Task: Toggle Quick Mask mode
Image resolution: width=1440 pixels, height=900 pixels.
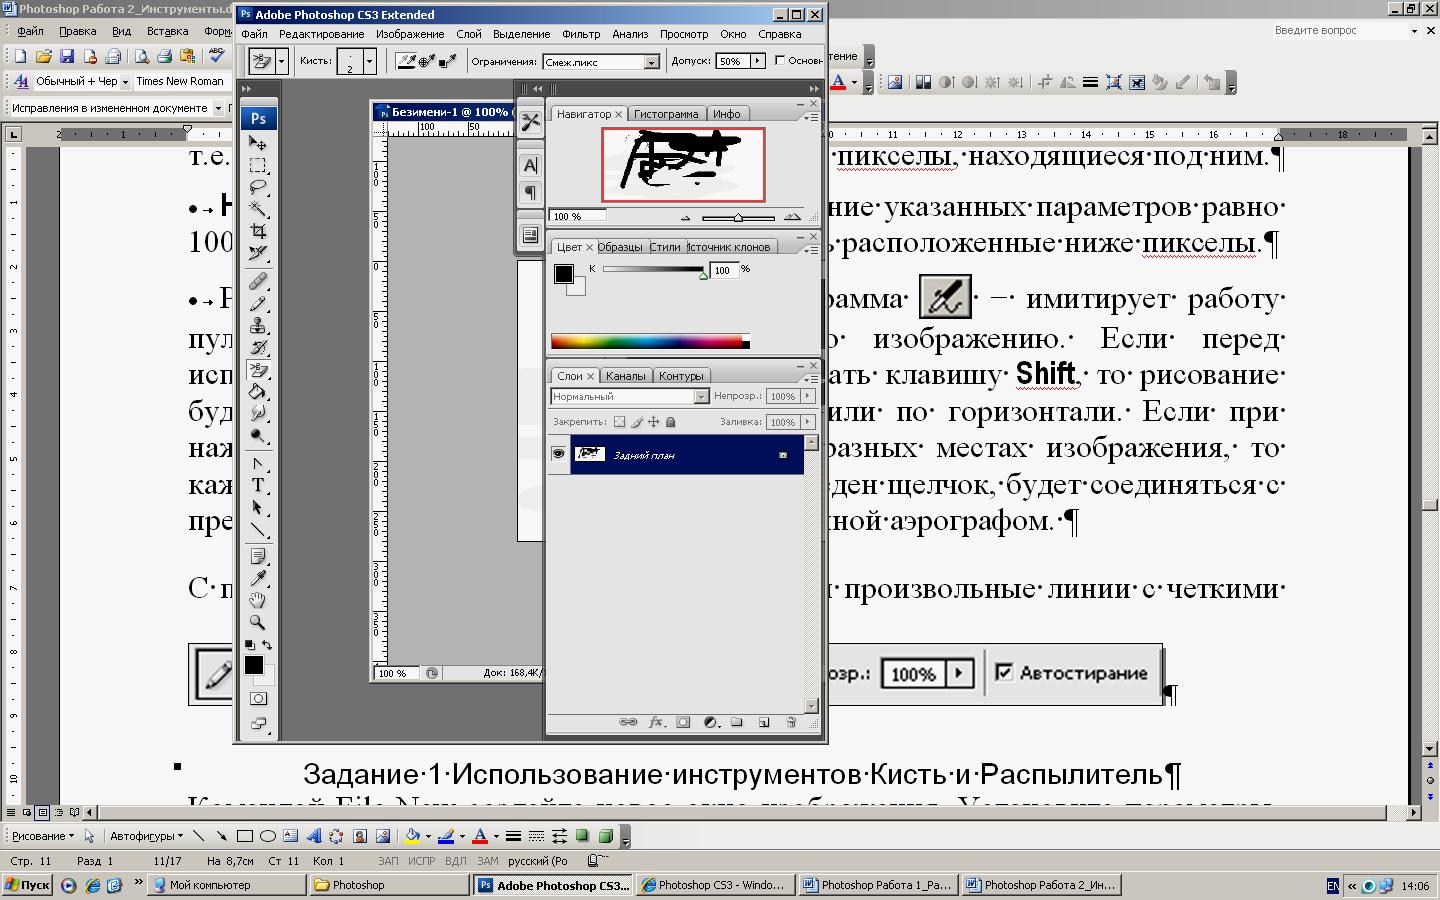Action: click(258, 699)
